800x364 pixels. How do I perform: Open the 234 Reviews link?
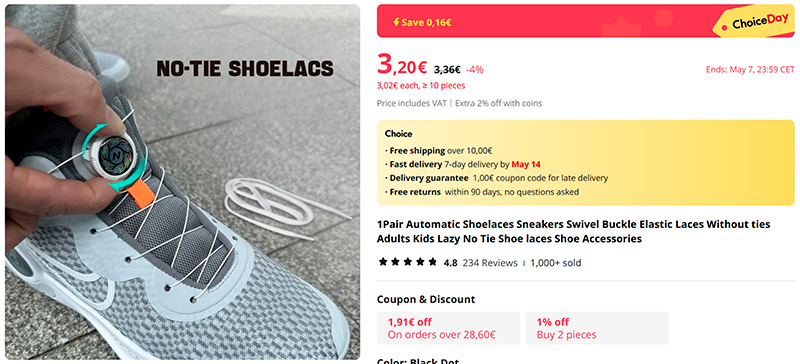pos(490,263)
